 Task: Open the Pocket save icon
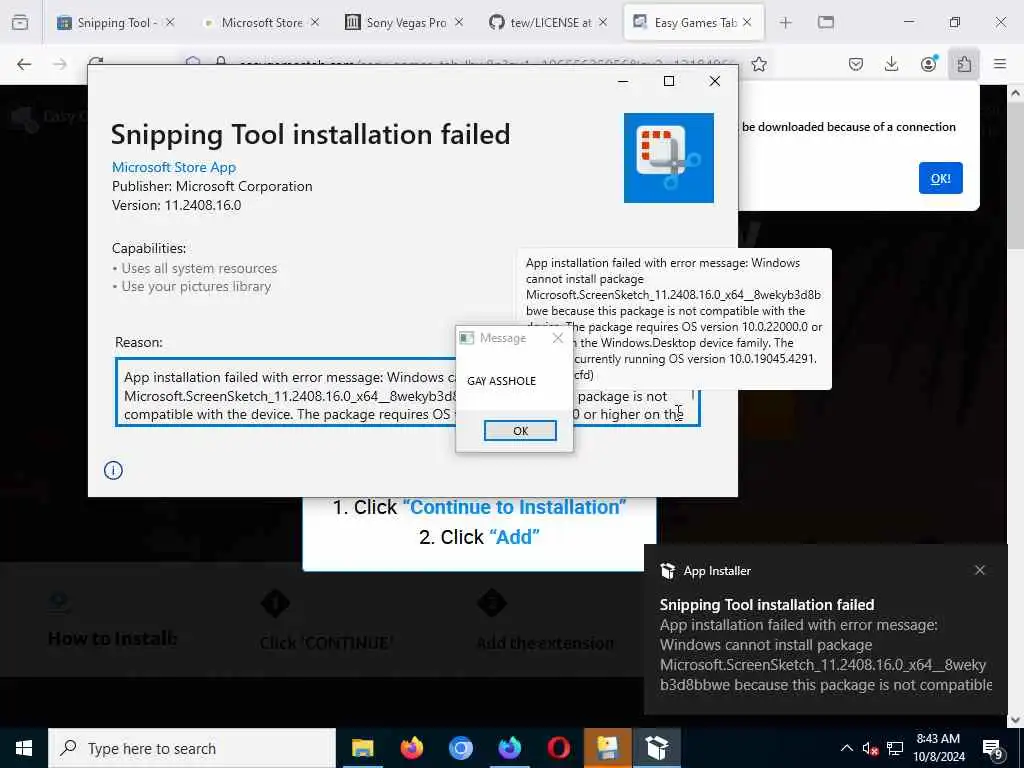coord(856,64)
